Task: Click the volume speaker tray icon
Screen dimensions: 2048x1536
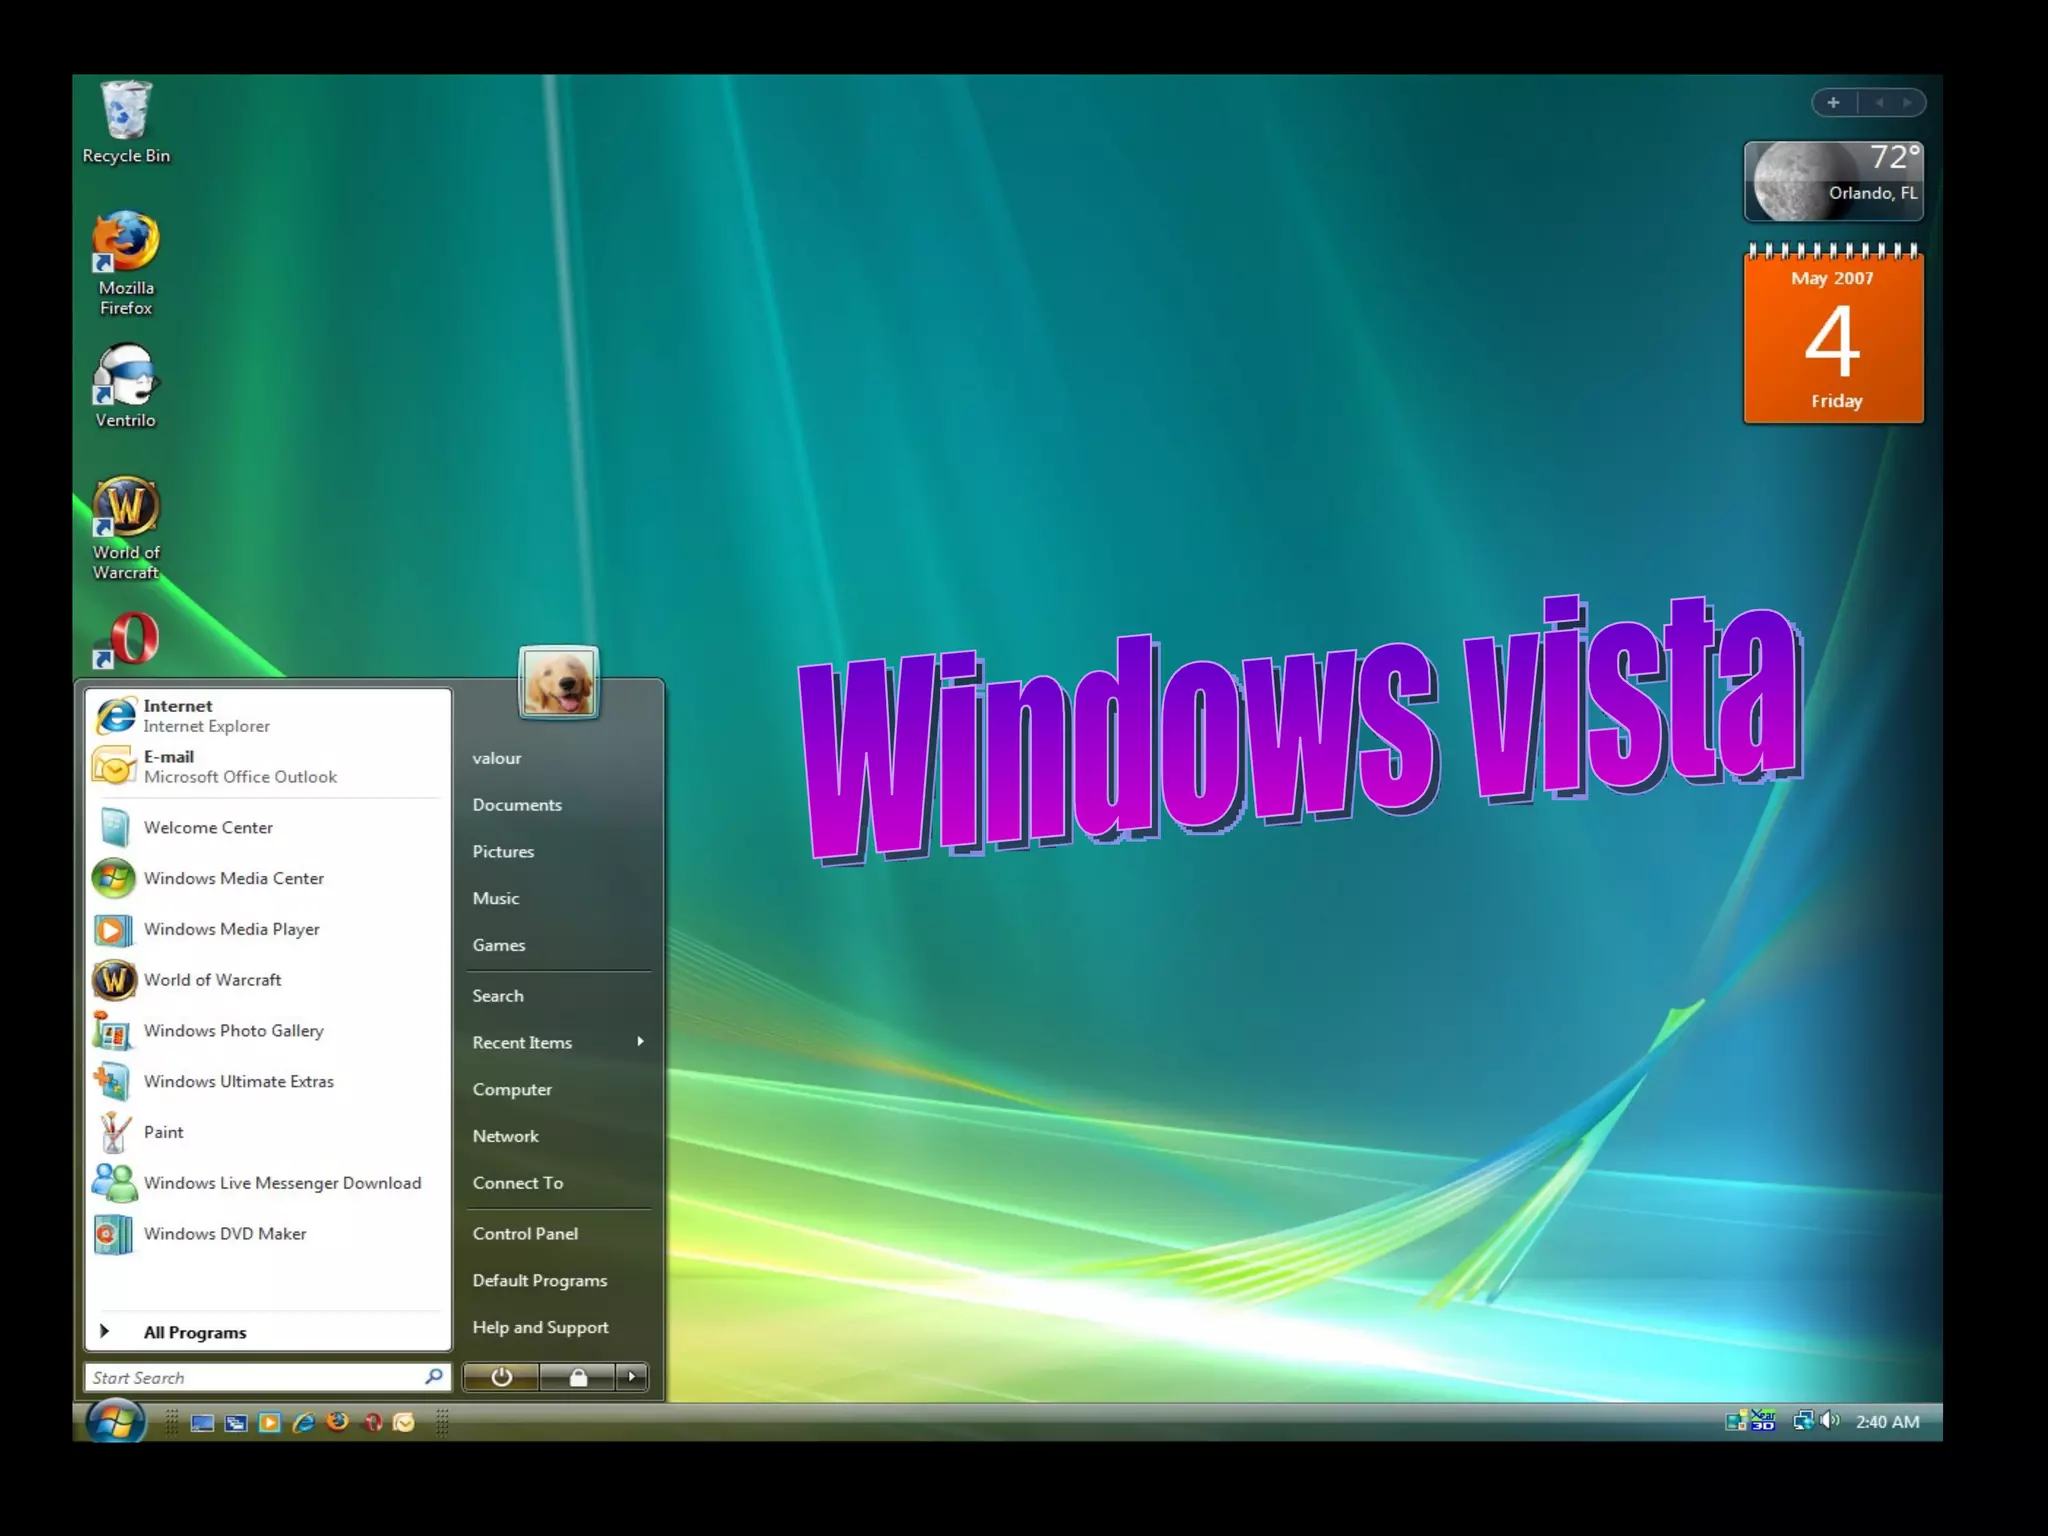Action: [1830, 1421]
